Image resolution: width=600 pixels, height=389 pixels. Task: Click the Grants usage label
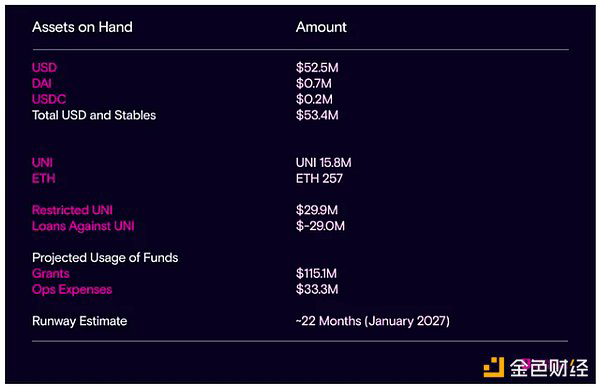click(51, 273)
